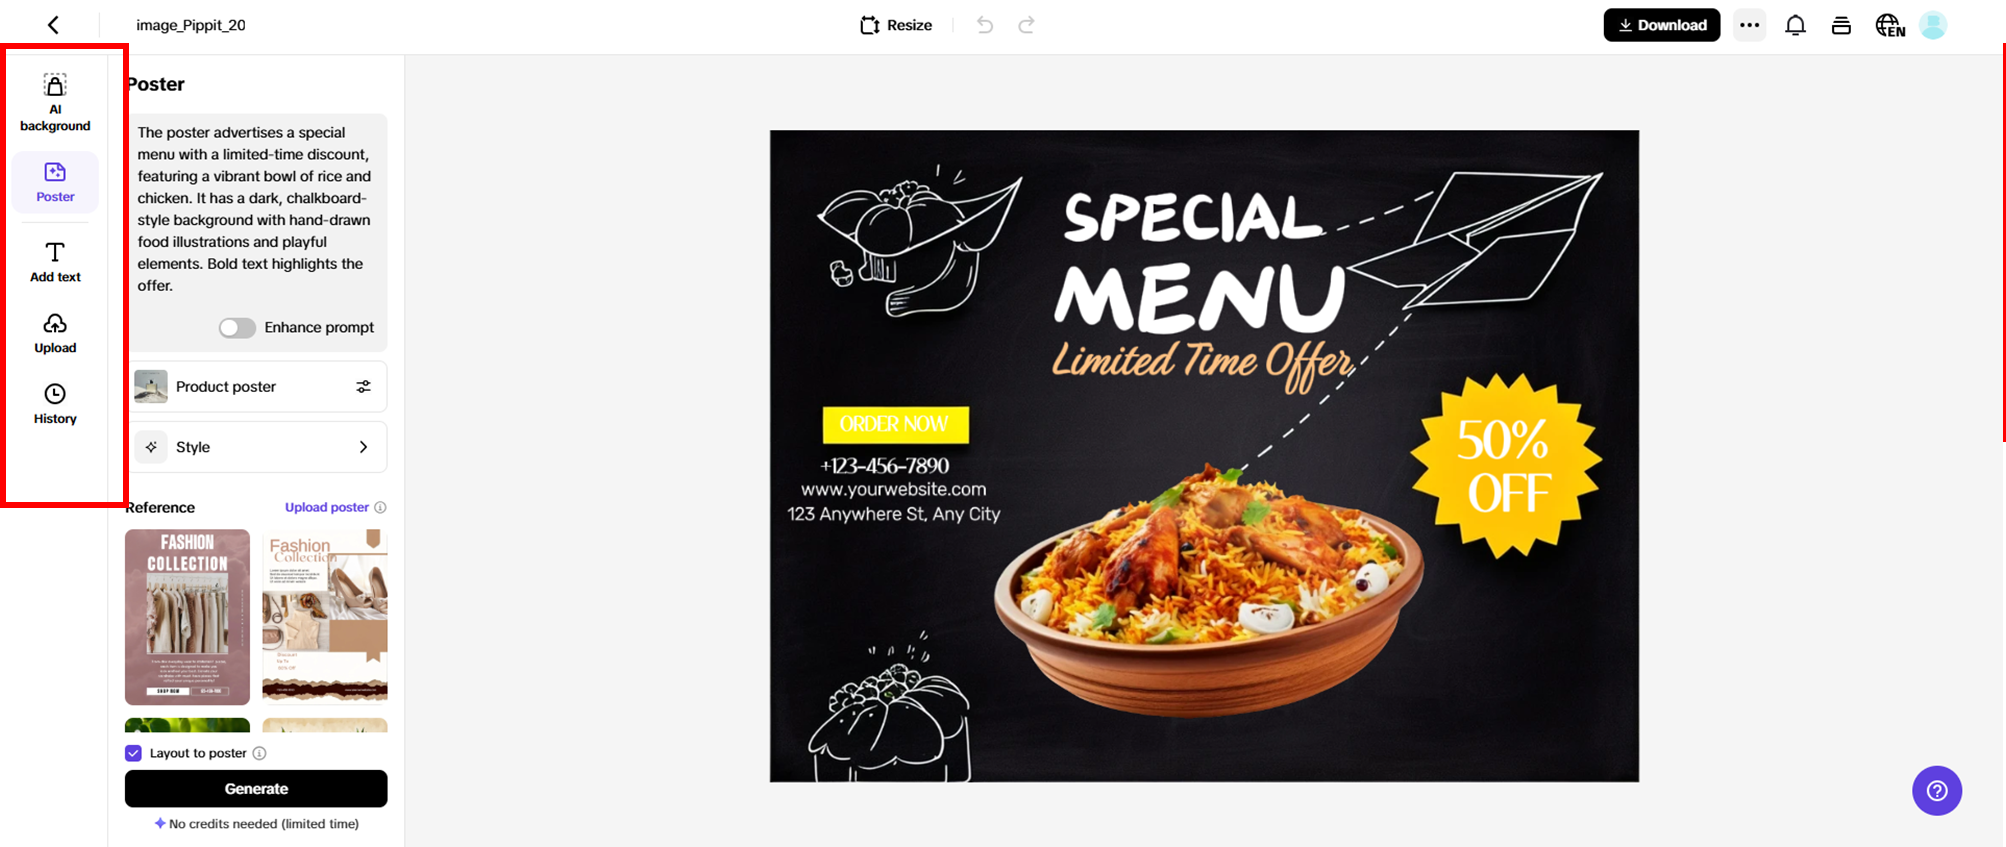Show the History panel
This screenshot has height=847, width=2006.
[55, 404]
